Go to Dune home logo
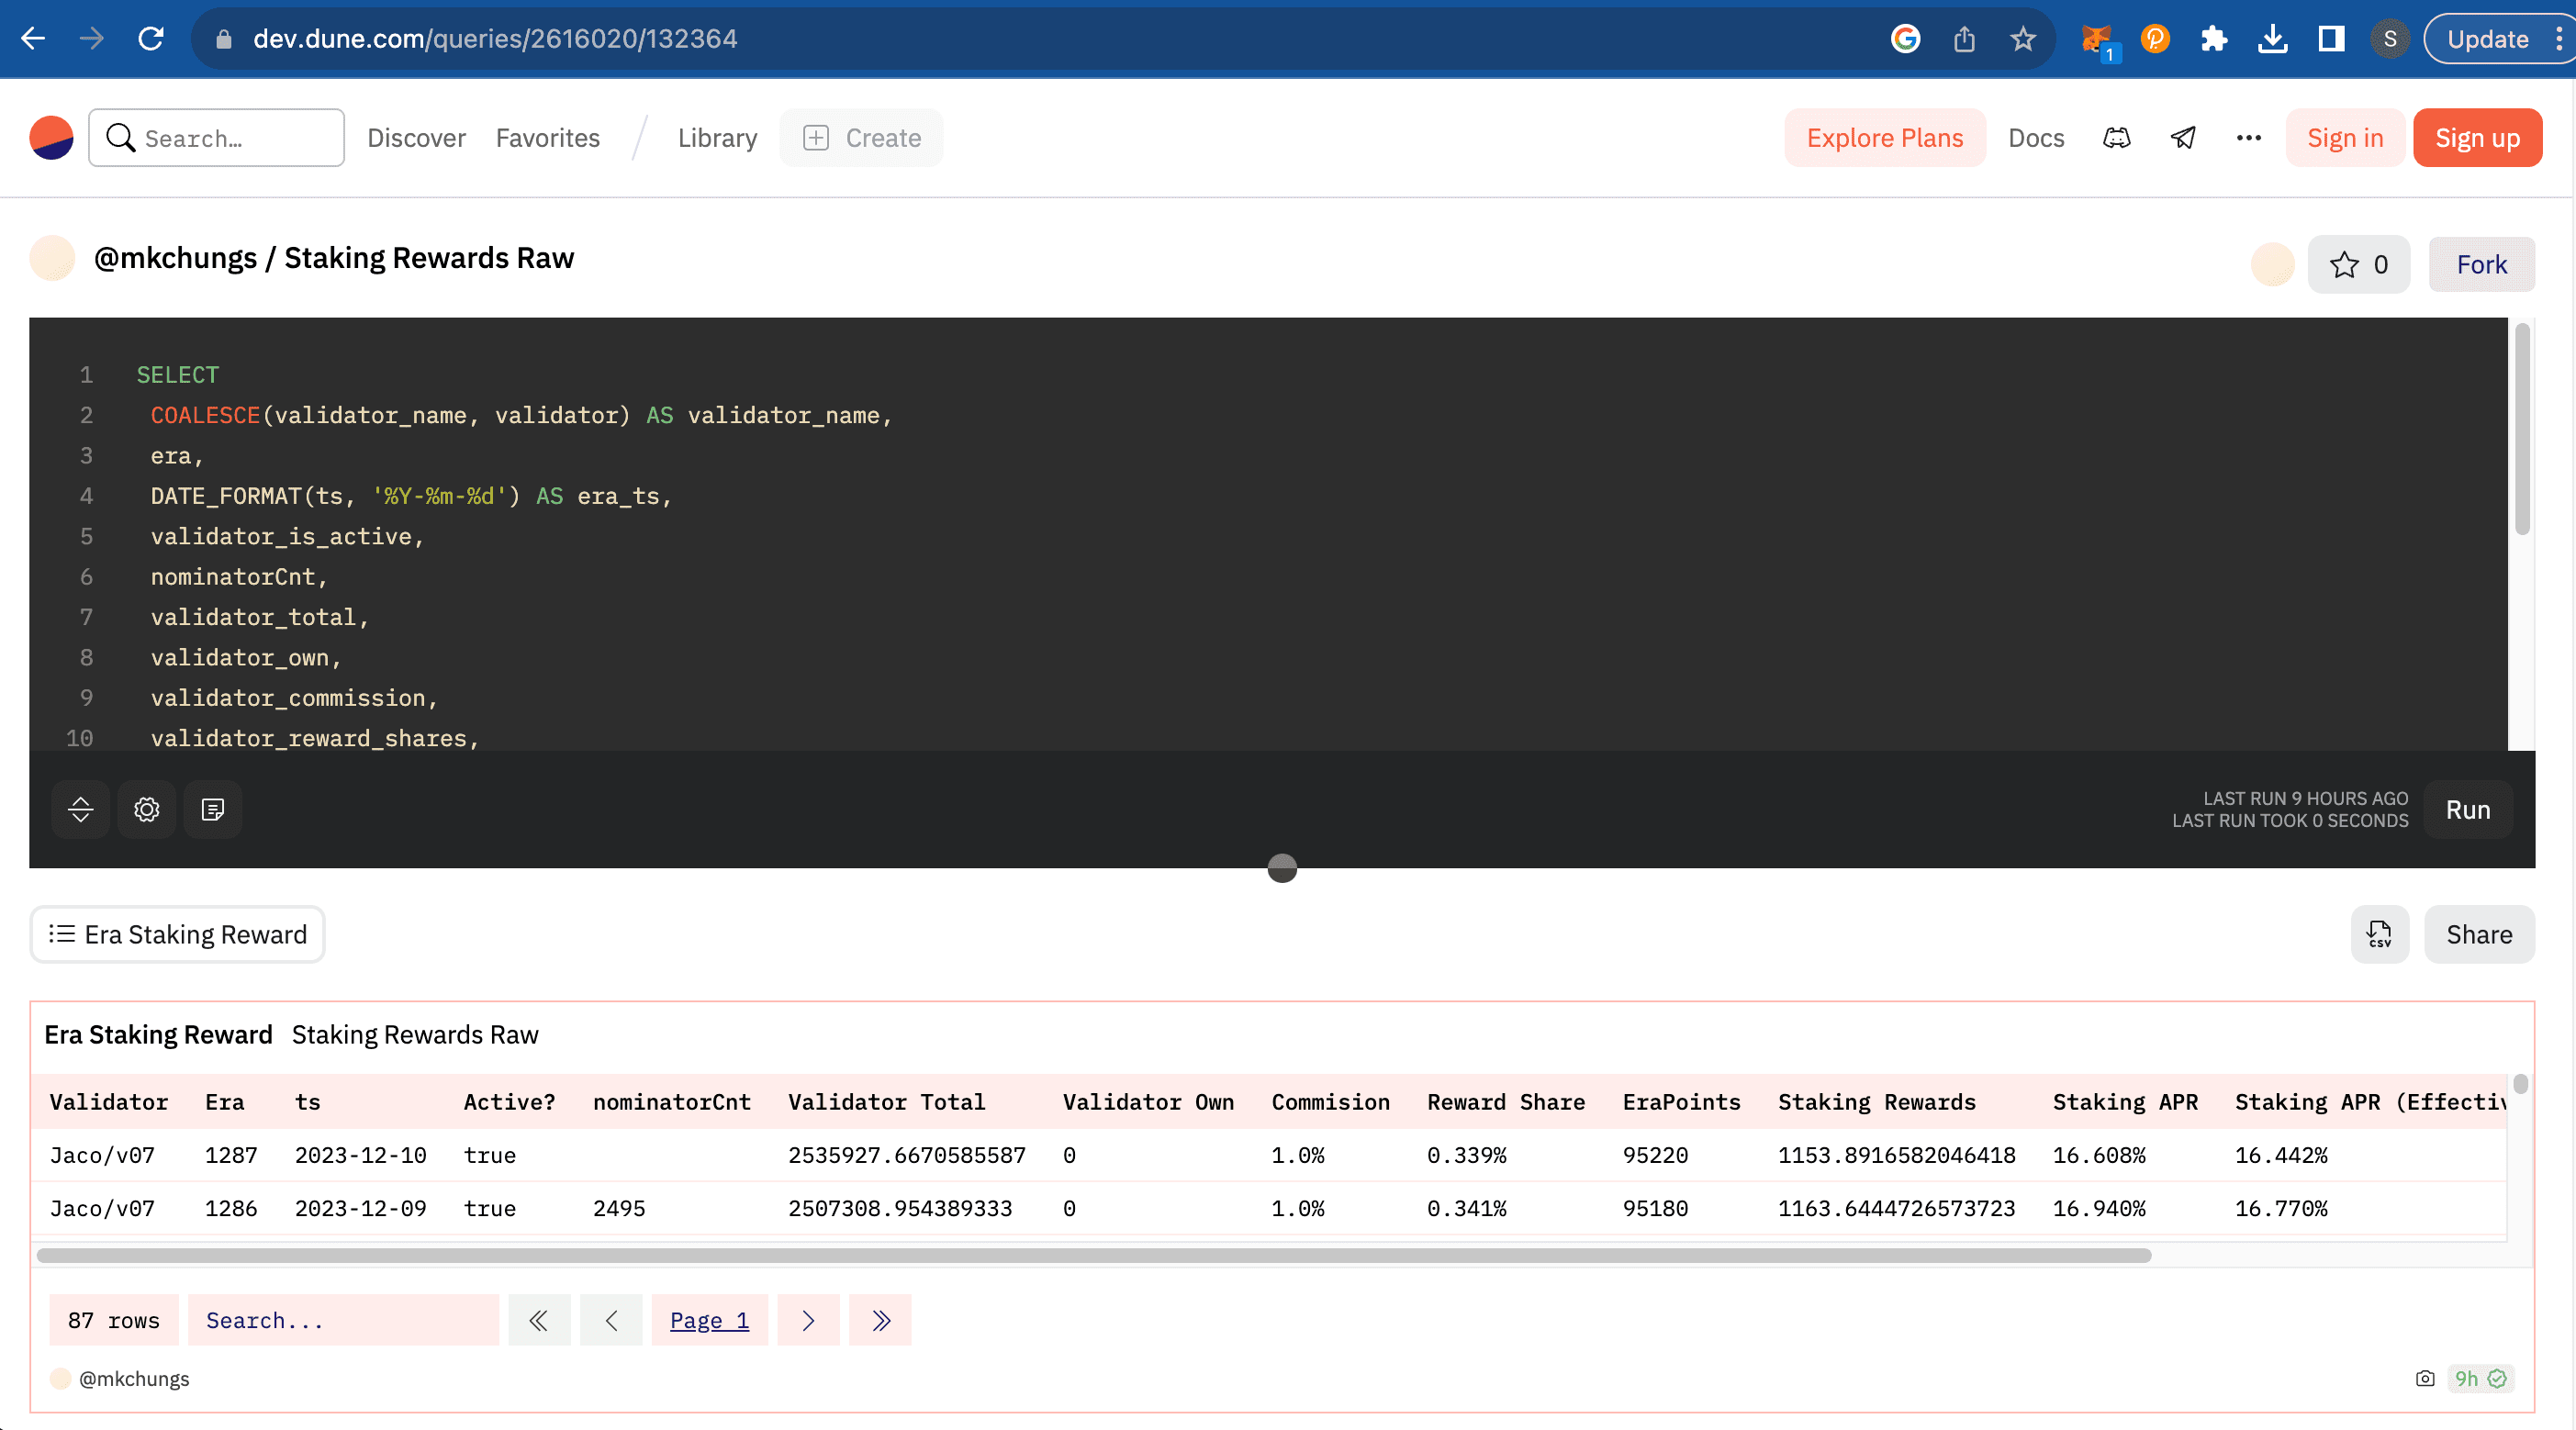The width and height of the screenshot is (2576, 1430). (x=51, y=138)
